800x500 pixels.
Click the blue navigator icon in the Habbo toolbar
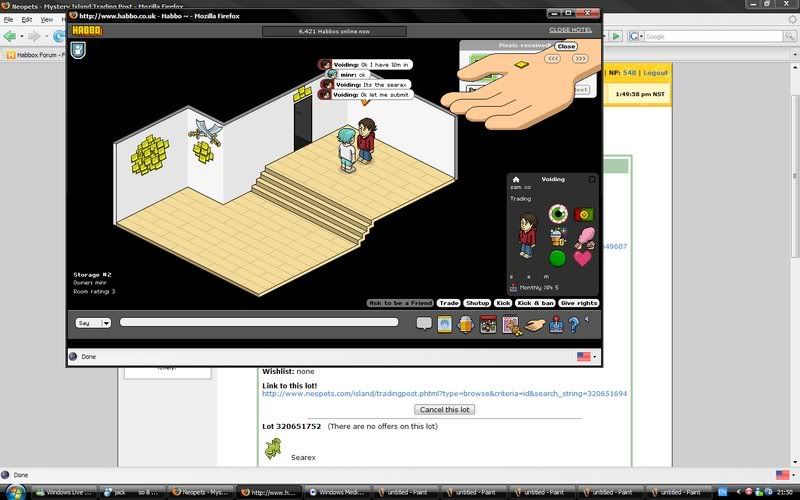click(x=444, y=323)
